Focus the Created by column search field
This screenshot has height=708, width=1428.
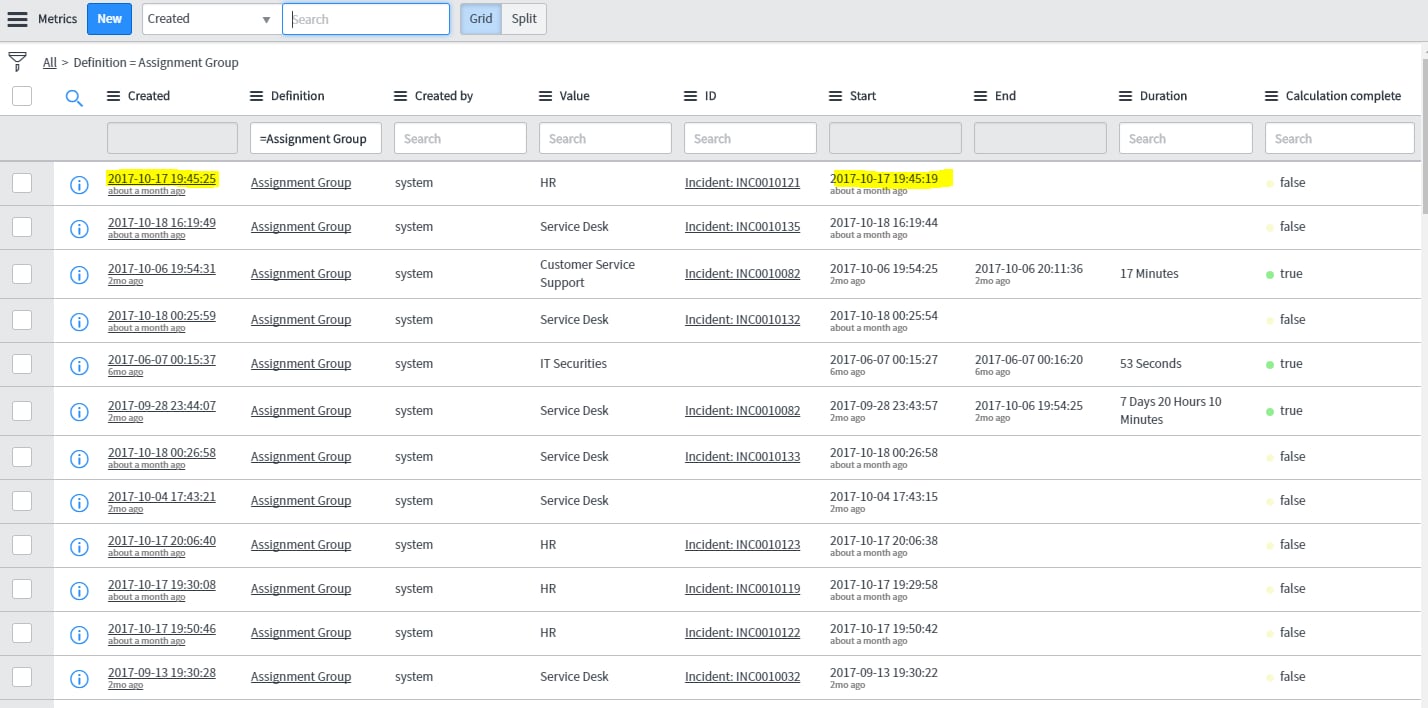460,138
